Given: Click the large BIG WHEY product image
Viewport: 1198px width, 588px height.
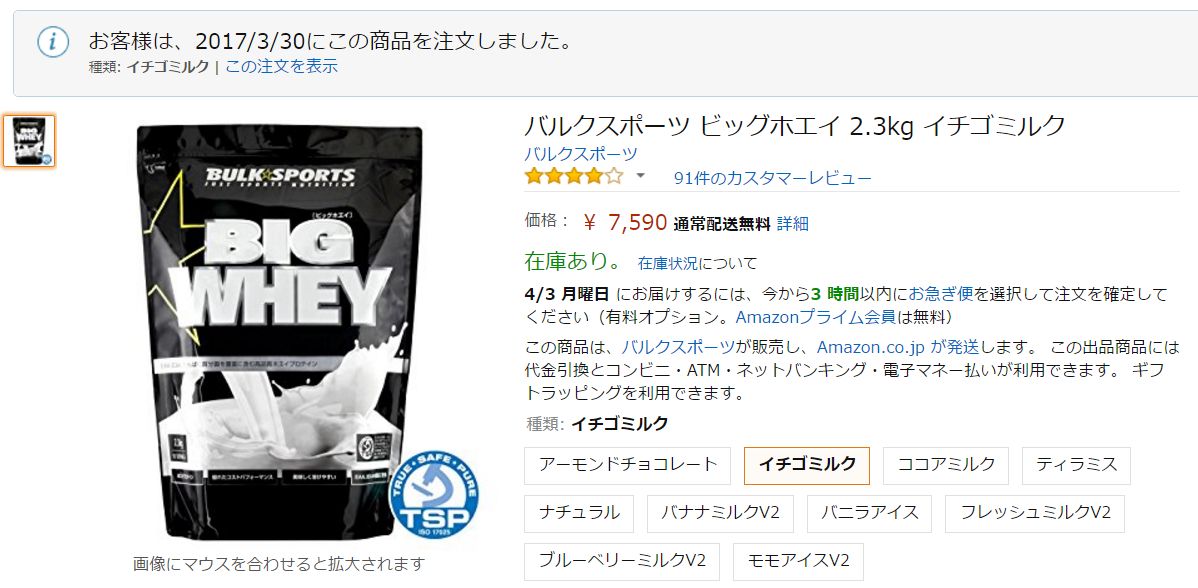Looking at the screenshot, I should tap(280, 331).
